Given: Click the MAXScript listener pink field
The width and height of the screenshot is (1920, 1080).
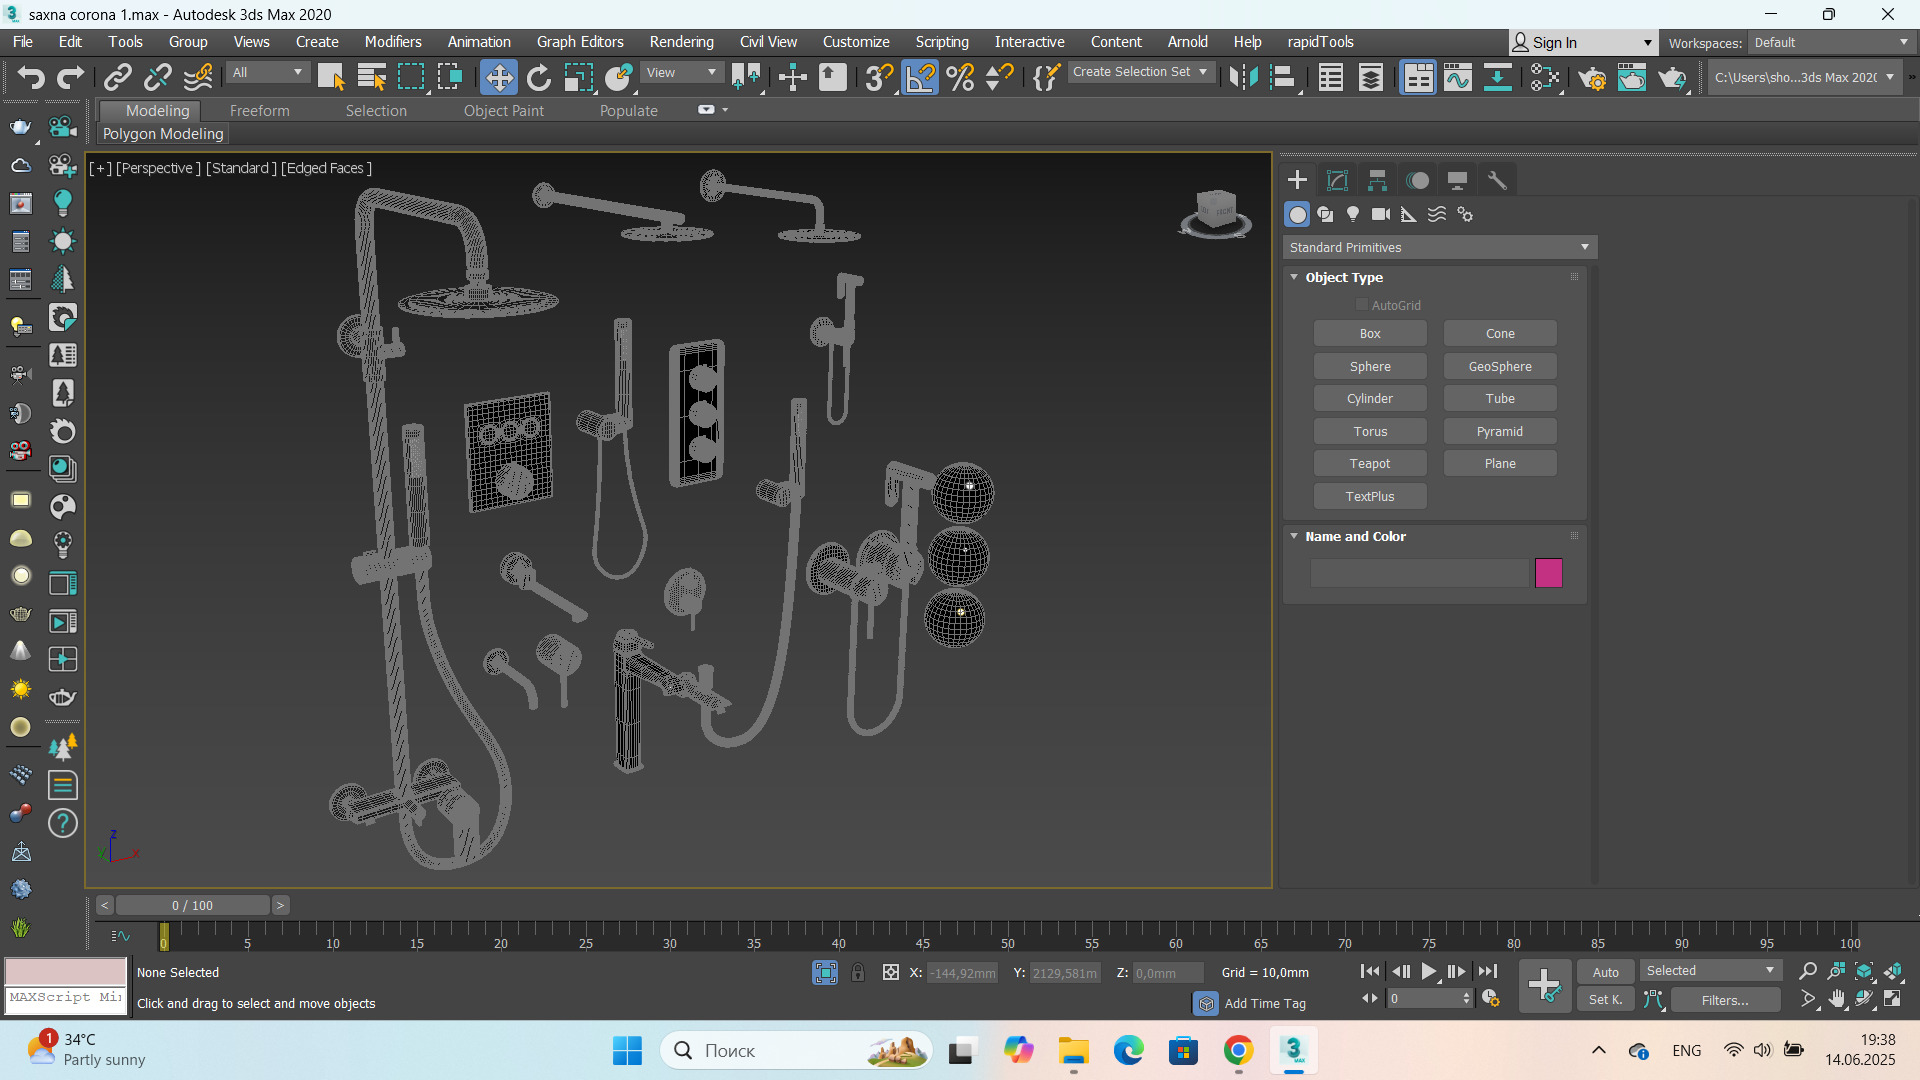Looking at the screenshot, I should 66,971.
